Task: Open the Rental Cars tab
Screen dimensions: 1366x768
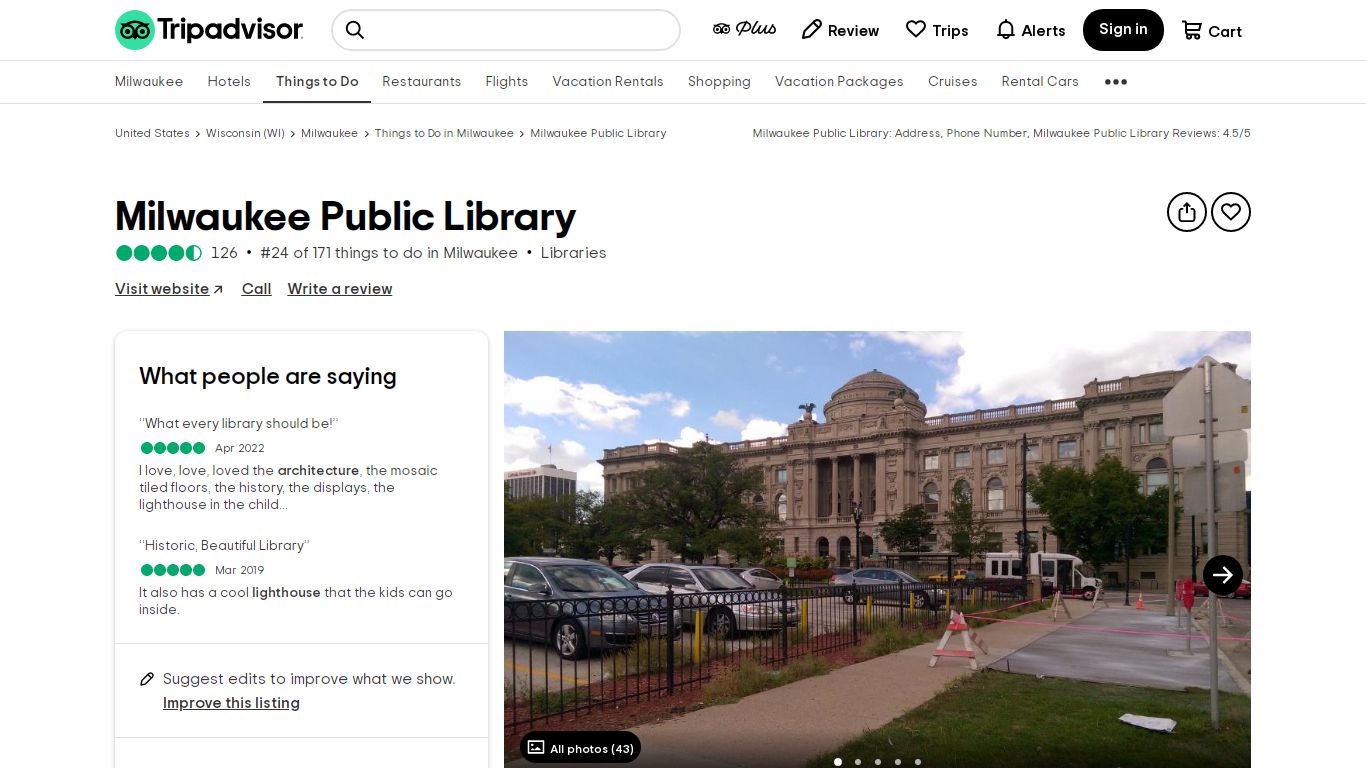Action: (1040, 82)
